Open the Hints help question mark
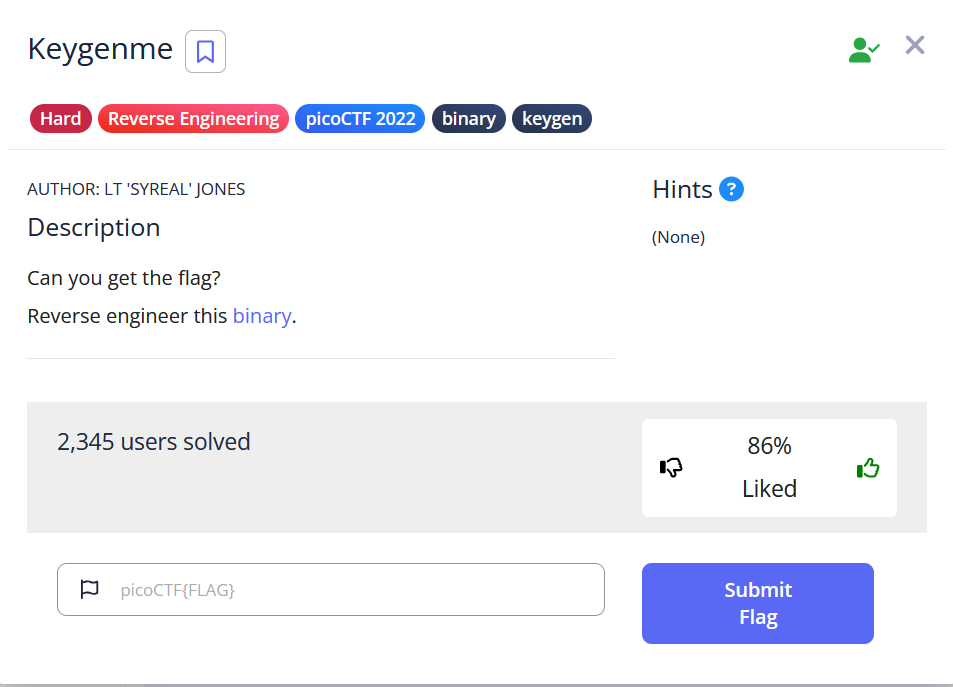953x687 pixels. click(x=731, y=189)
